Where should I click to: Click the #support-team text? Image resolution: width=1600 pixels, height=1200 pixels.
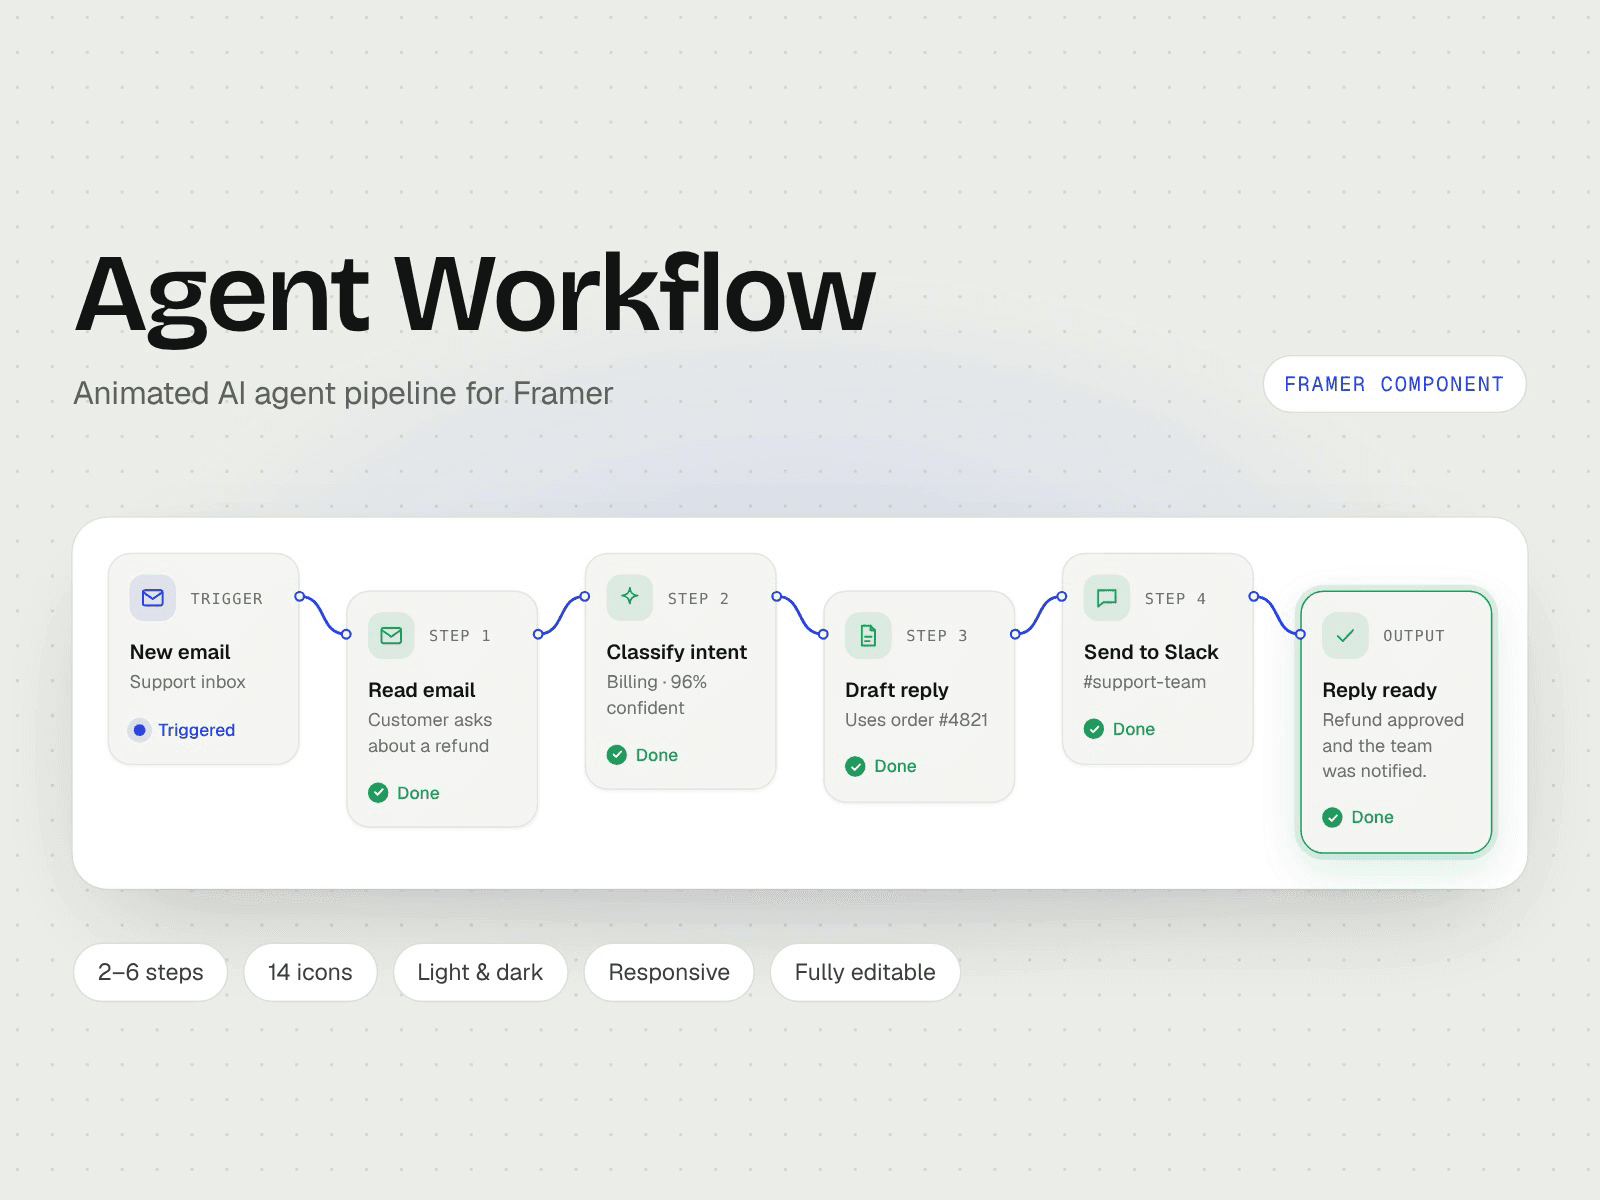pyautogui.click(x=1145, y=682)
